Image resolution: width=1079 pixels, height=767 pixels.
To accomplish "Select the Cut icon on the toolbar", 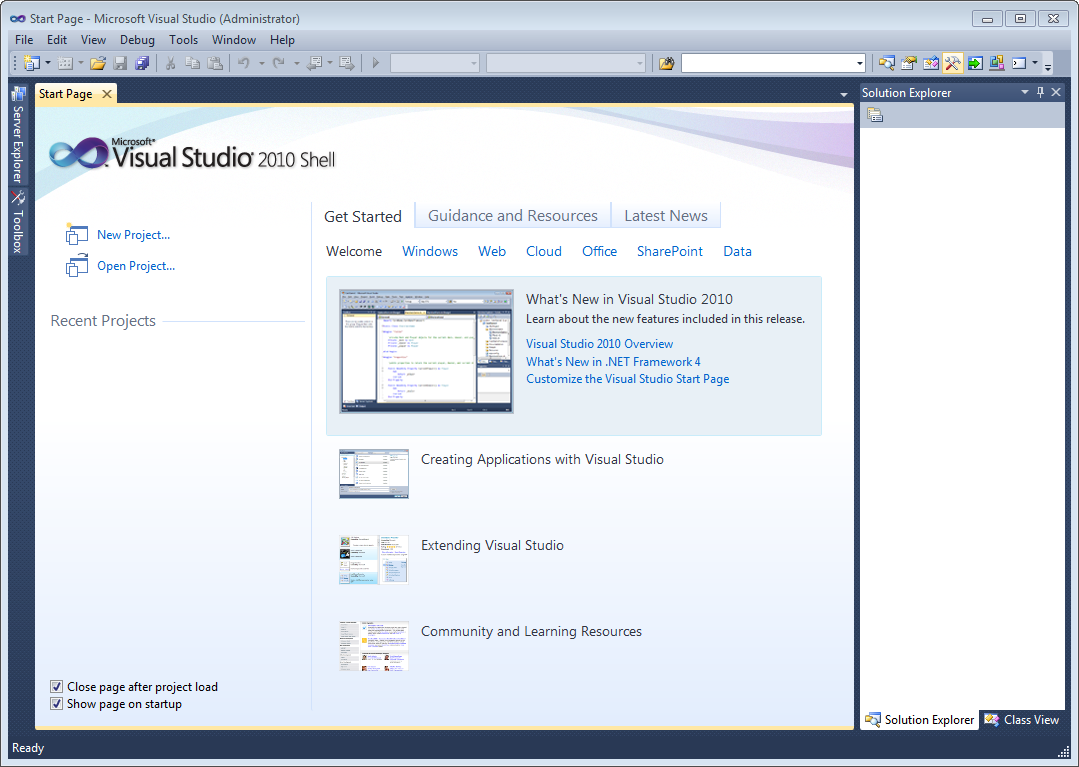I will tap(170, 62).
